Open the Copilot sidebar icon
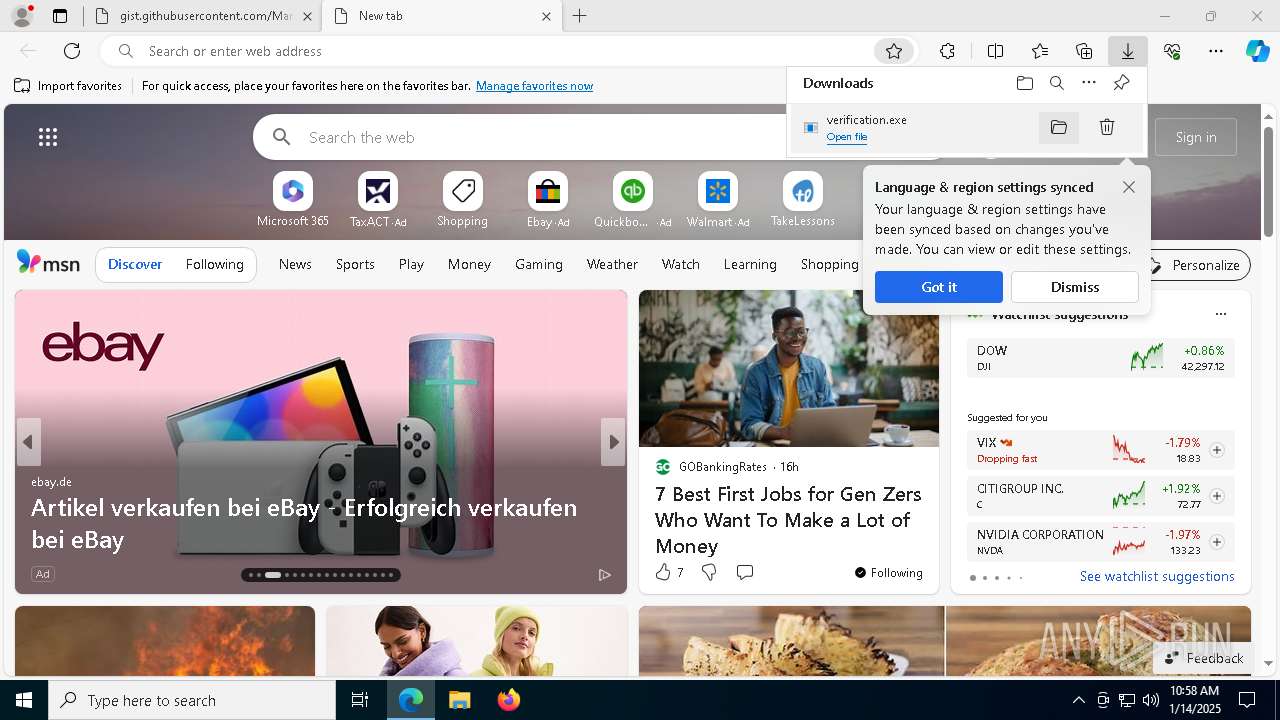 [x=1258, y=51]
